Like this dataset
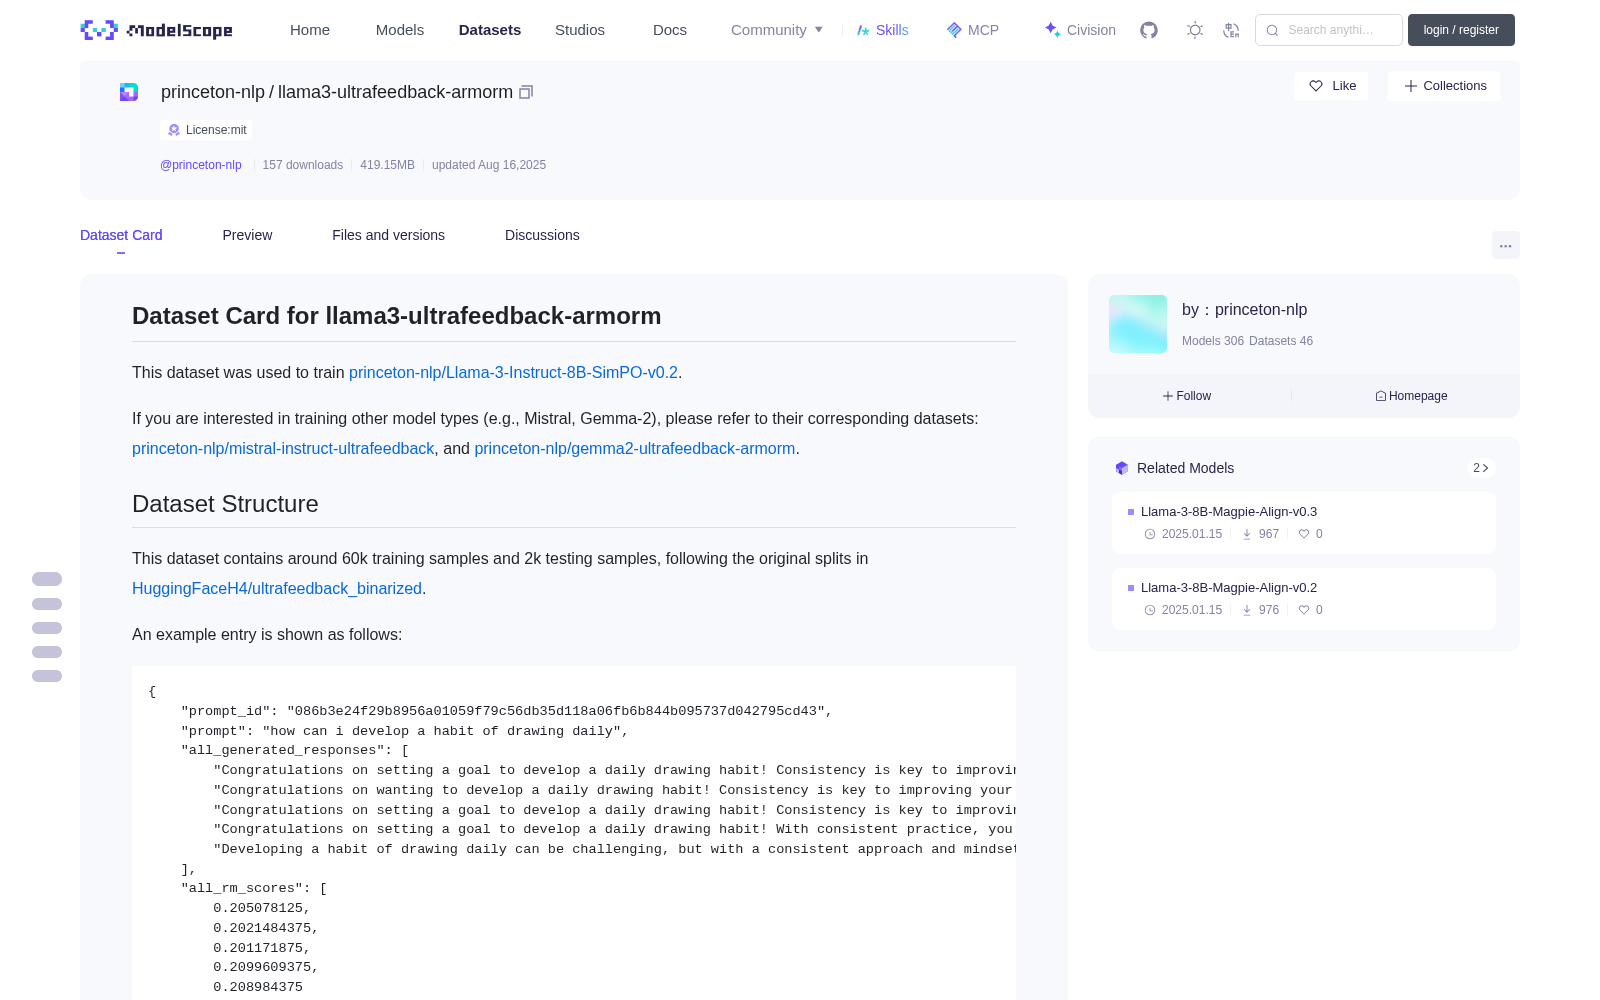This screenshot has height=1000, width=1600. click(1332, 86)
